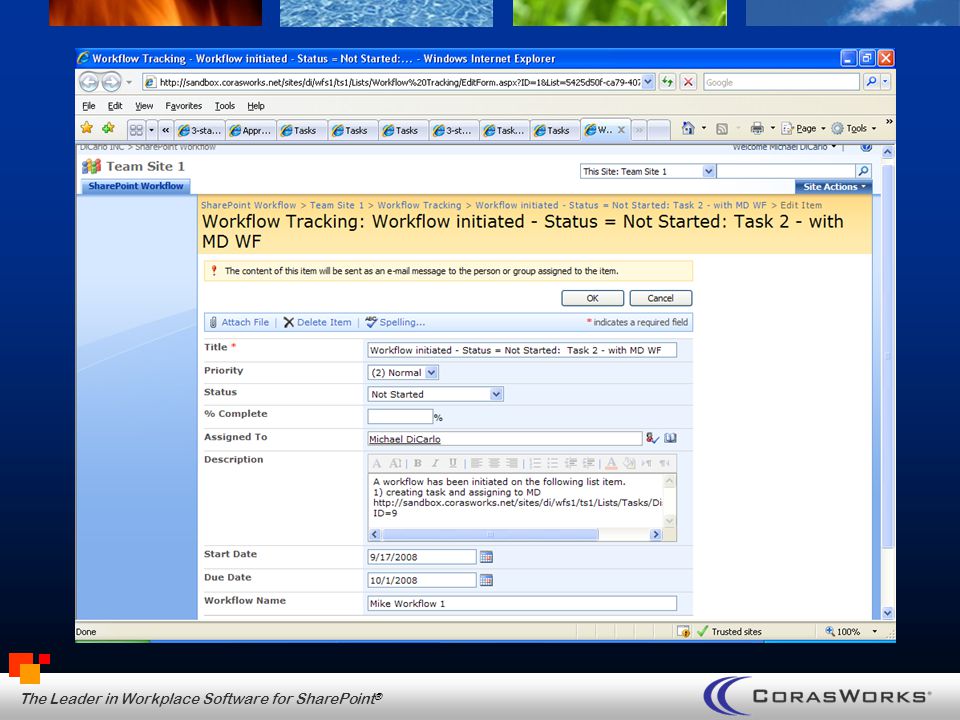Viewport: 960px width, 720px height.
Task: Stop loading with the red X icon
Action: point(688,81)
